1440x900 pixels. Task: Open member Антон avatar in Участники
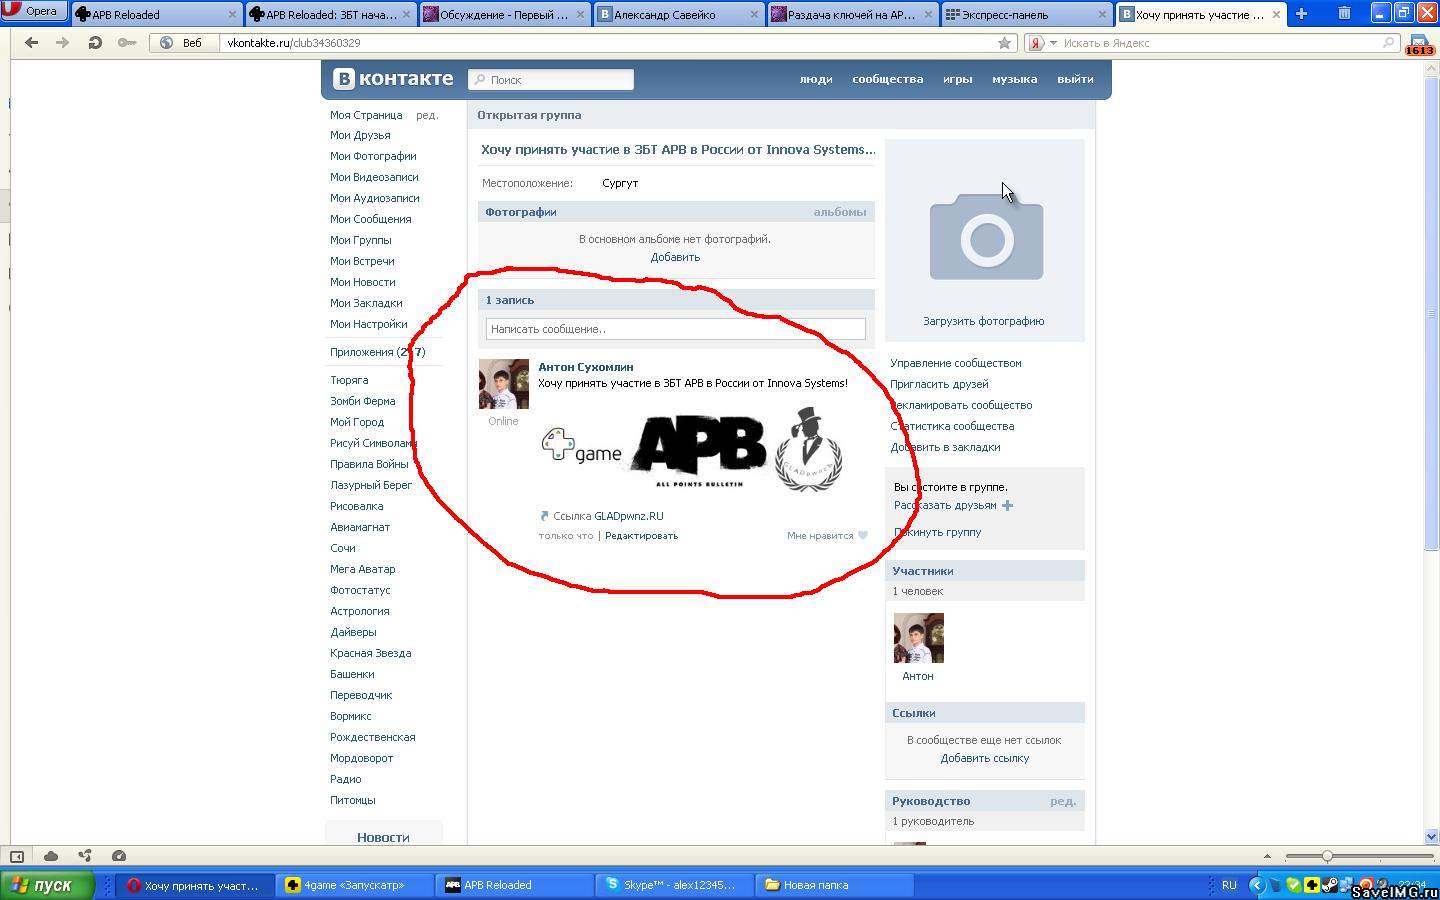918,638
